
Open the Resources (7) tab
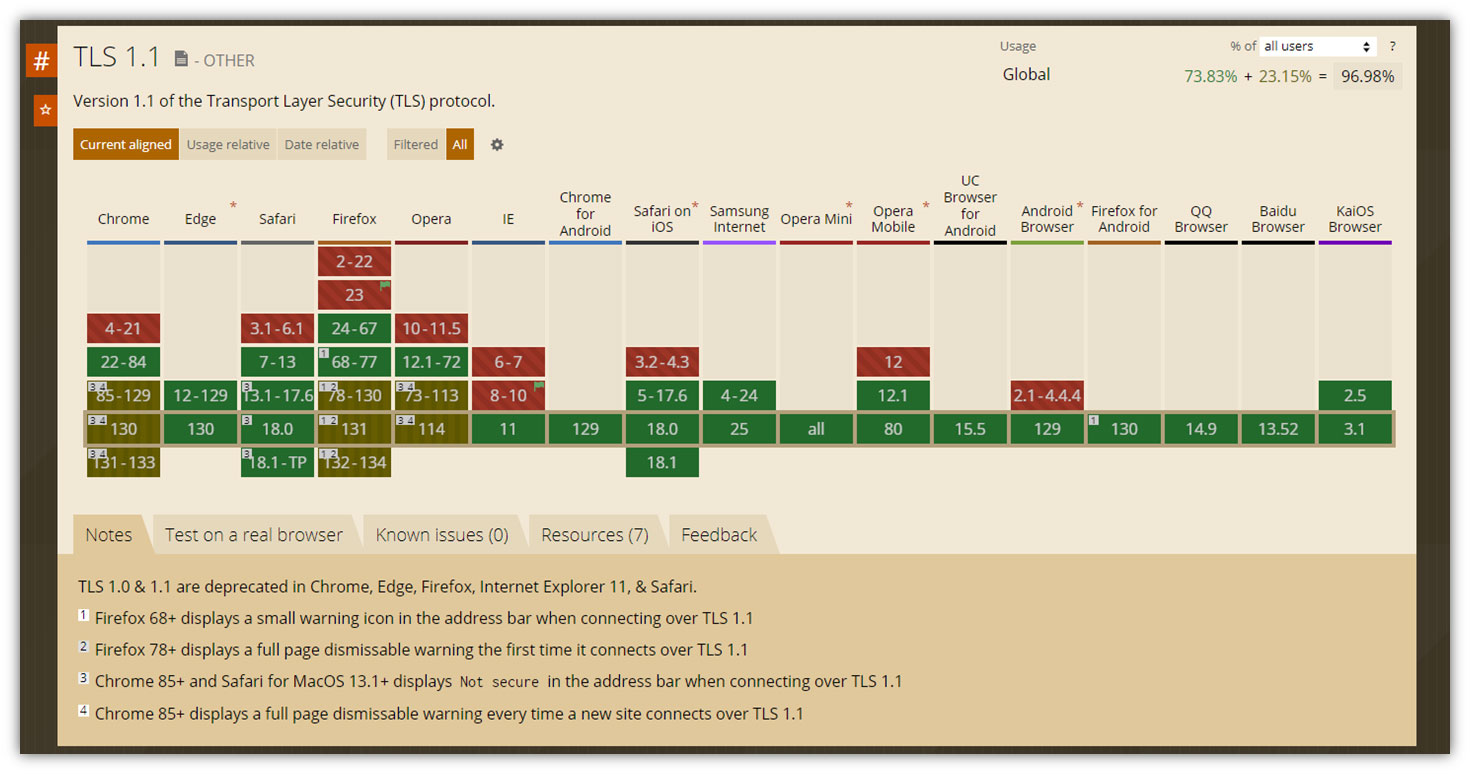coord(595,534)
